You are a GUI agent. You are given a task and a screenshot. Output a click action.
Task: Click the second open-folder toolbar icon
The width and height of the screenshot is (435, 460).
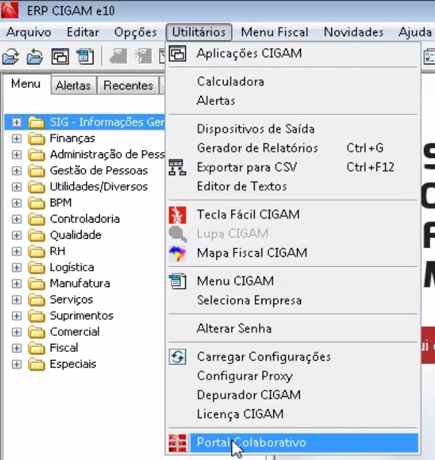[35, 56]
